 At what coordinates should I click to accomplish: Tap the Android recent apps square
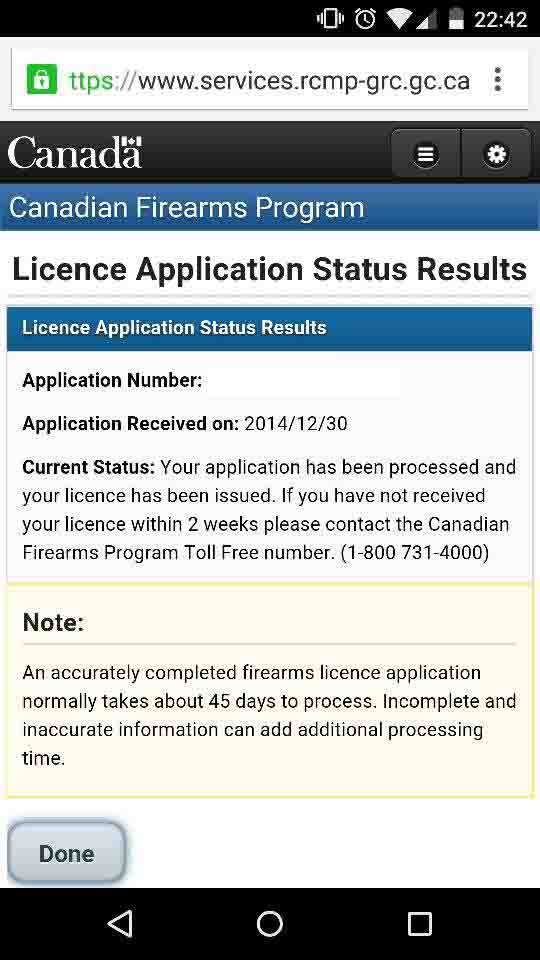[419, 923]
